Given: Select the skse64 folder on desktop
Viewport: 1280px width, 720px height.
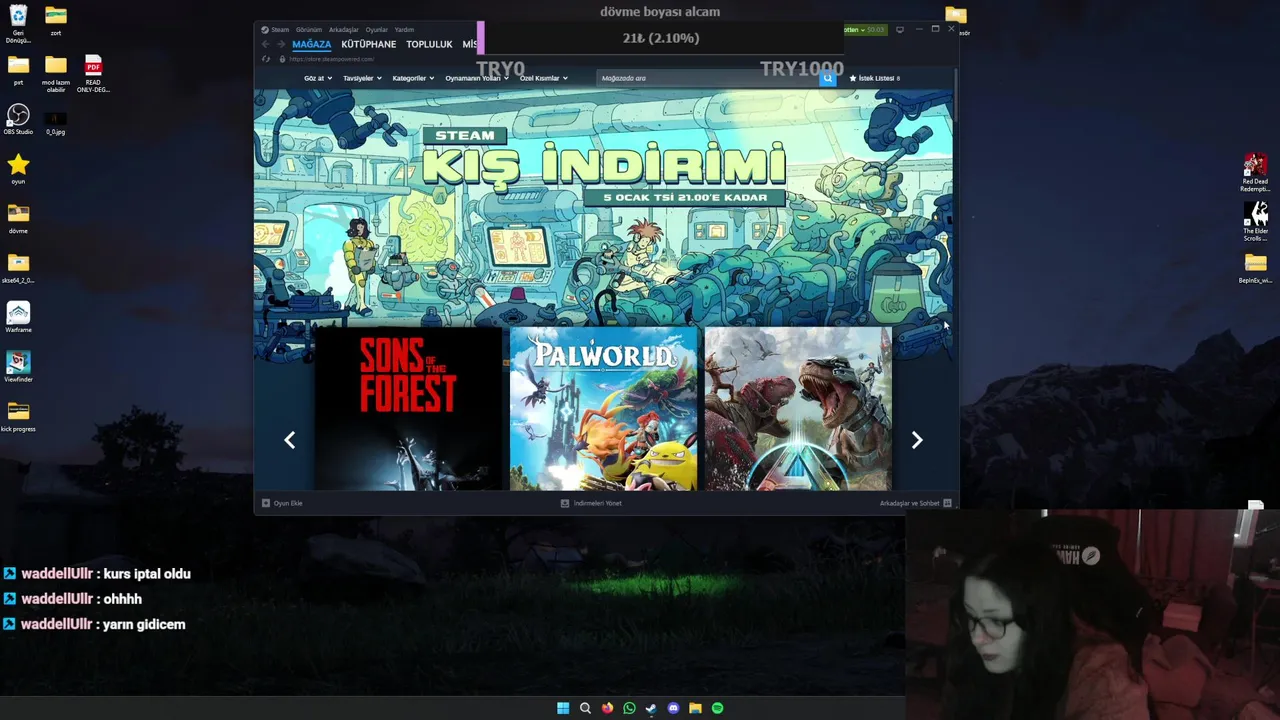Looking at the screenshot, I should (18, 267).
